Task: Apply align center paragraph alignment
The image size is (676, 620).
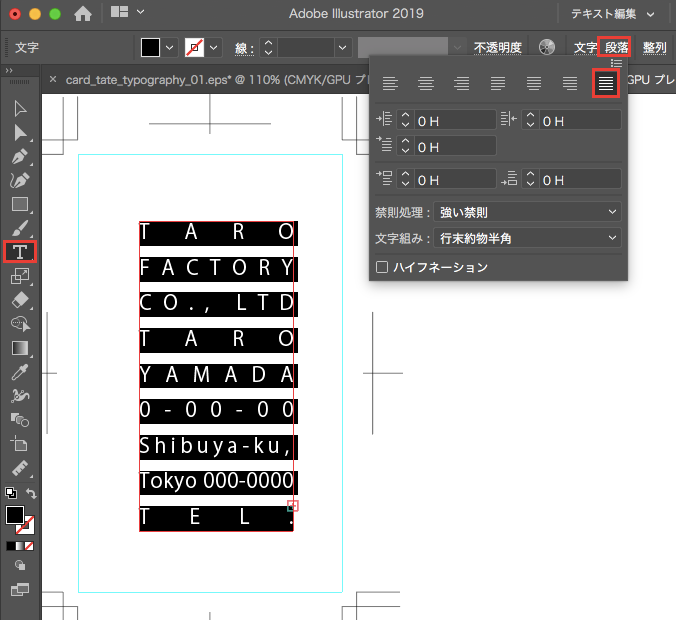Action: 426,84
